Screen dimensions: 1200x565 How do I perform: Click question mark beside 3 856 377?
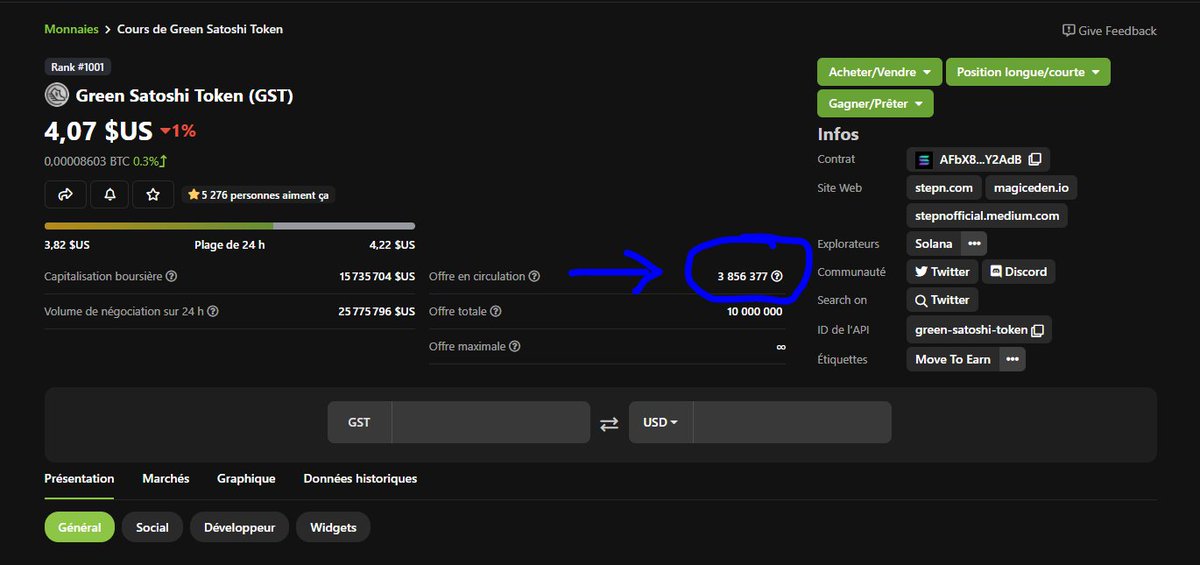click(x=777, y=276)
